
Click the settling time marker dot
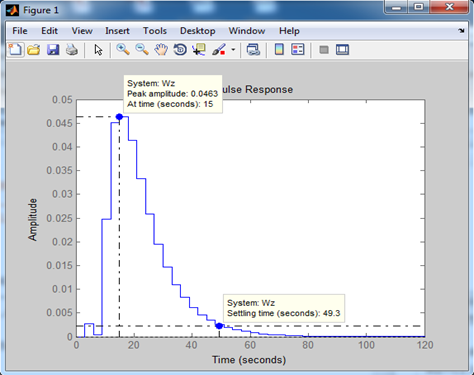point(219,326)
